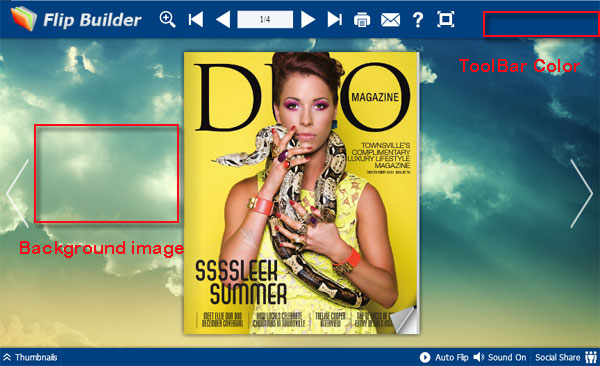The width and height of the screenshot is (600, 366).
Task: Open help with the question mark icon
Action: pyautogui.click(x=418, y=20)
